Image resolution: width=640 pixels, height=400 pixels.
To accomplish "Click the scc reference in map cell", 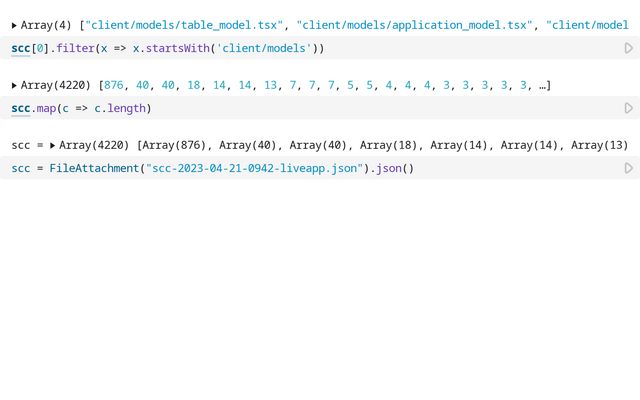I will click(x=21, y=108).
